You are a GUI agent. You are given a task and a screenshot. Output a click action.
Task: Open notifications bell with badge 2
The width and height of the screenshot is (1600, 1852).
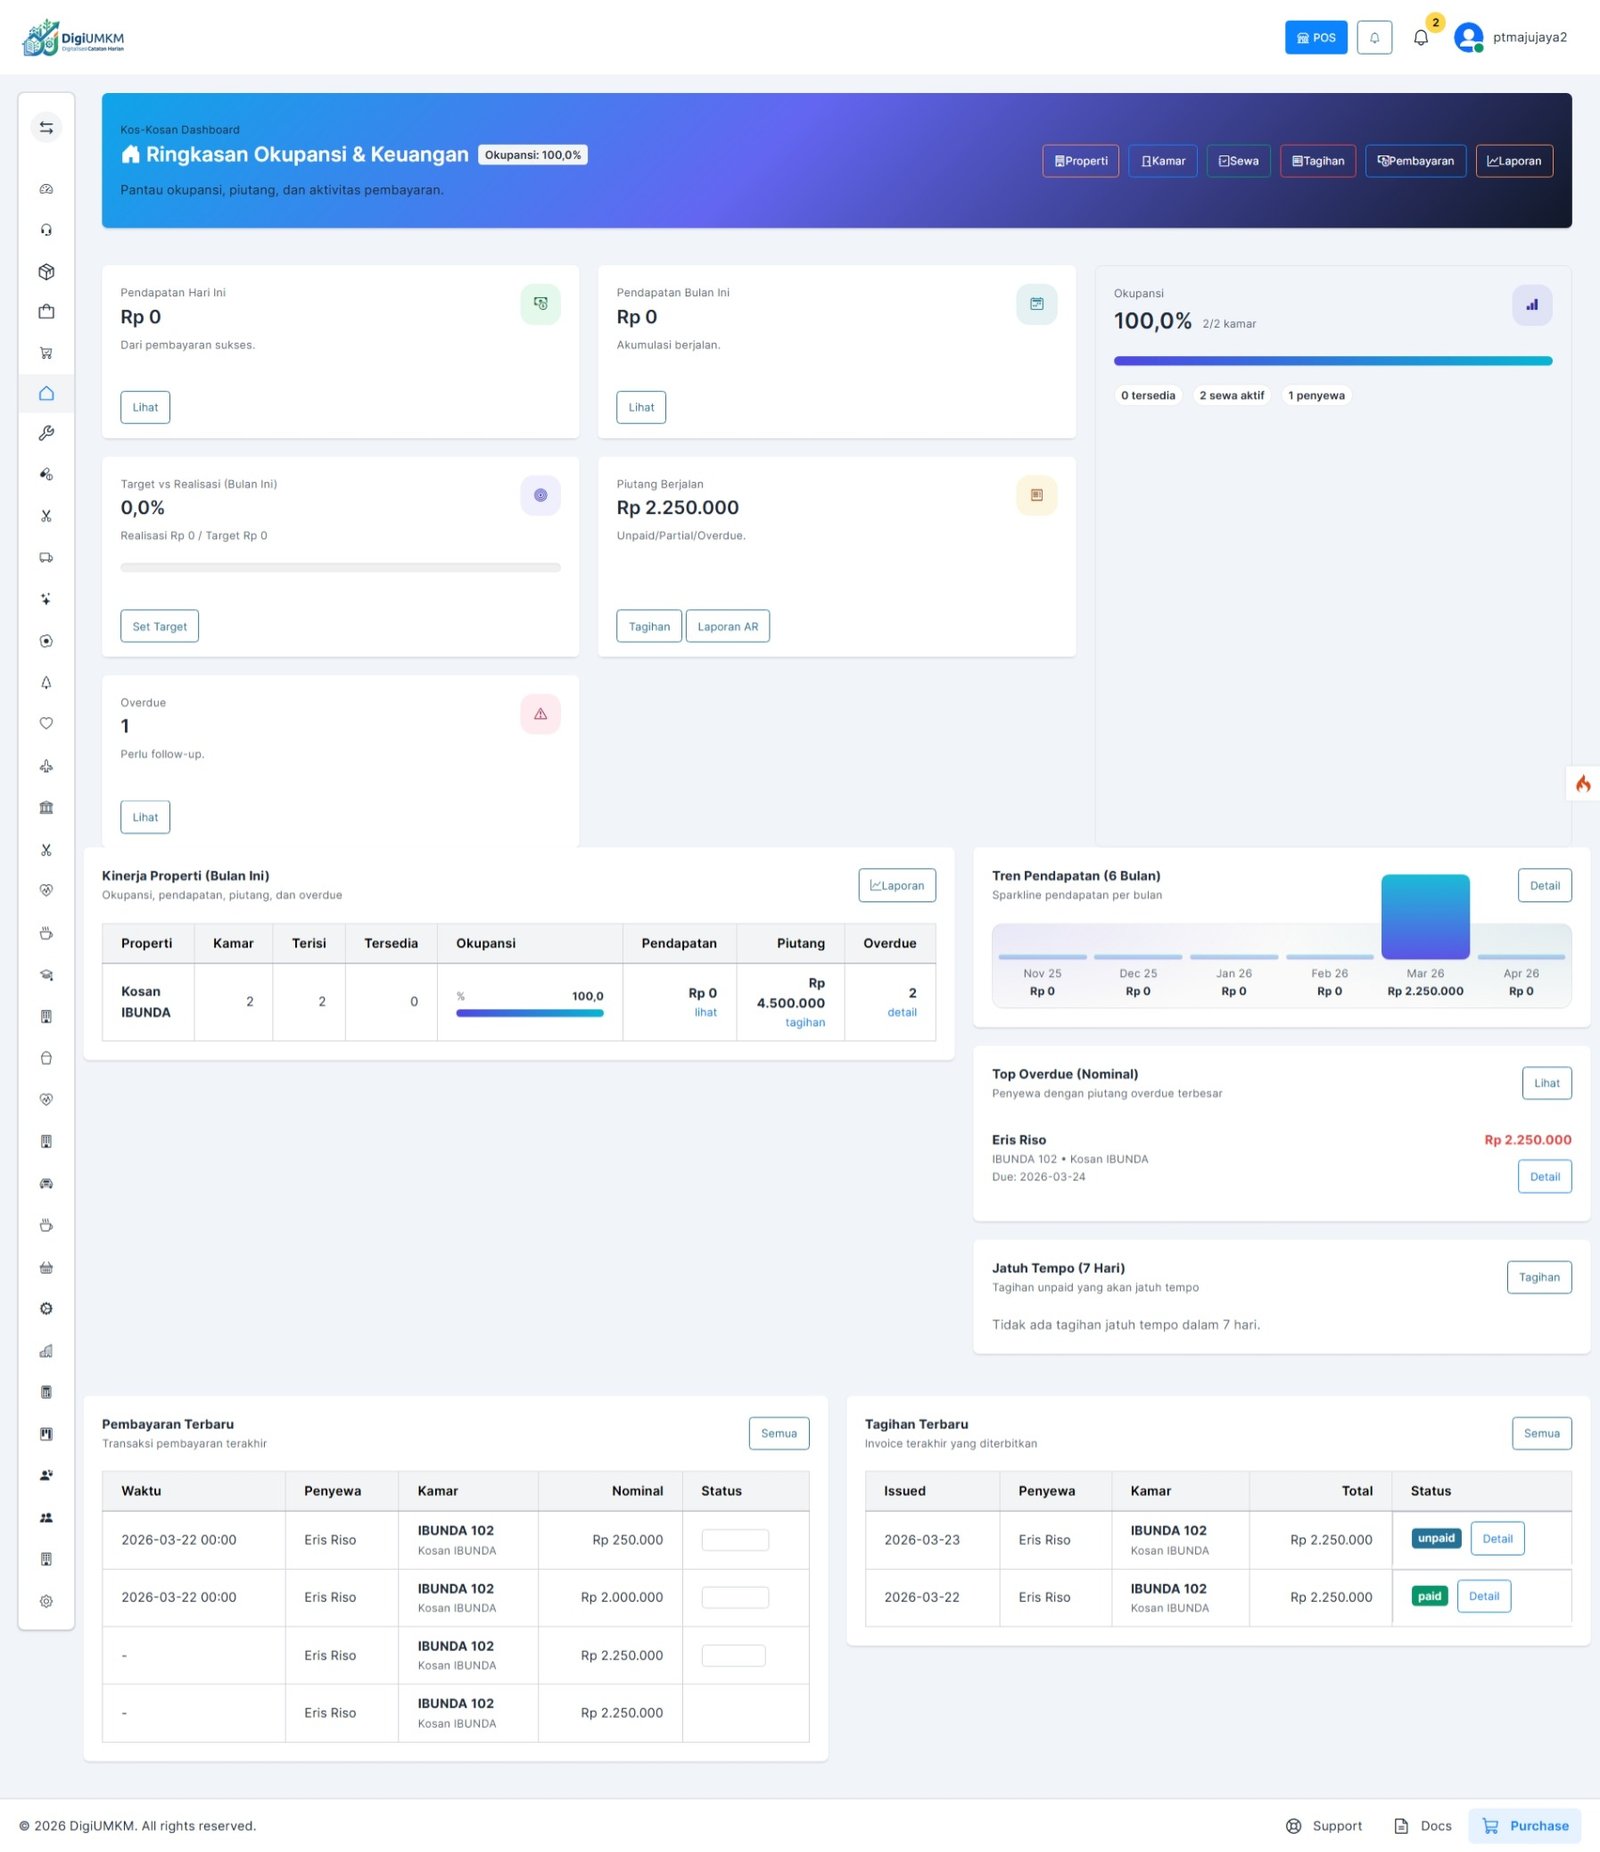[x=1421, y=37]
